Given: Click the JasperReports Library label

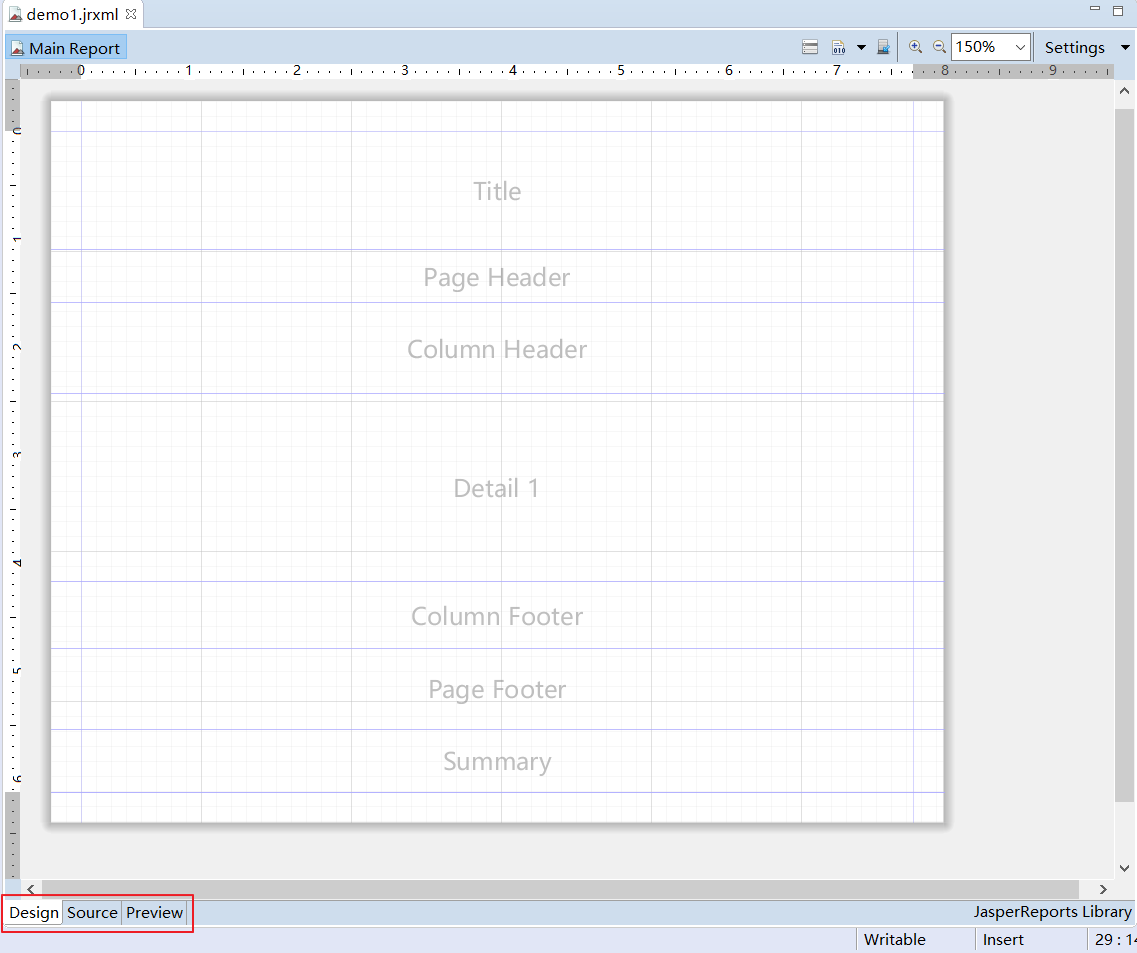Looking at the screenshot, I should coord(1052,912).
